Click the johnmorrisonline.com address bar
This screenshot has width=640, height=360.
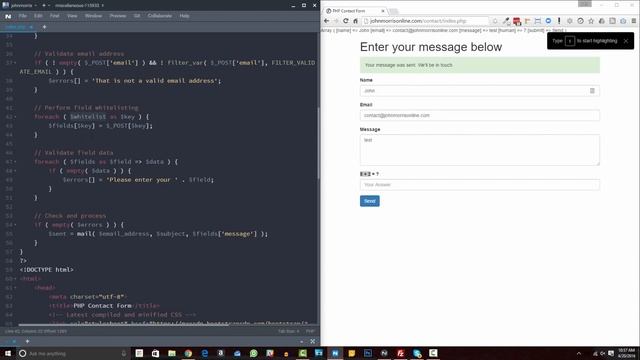pos(424,21)
